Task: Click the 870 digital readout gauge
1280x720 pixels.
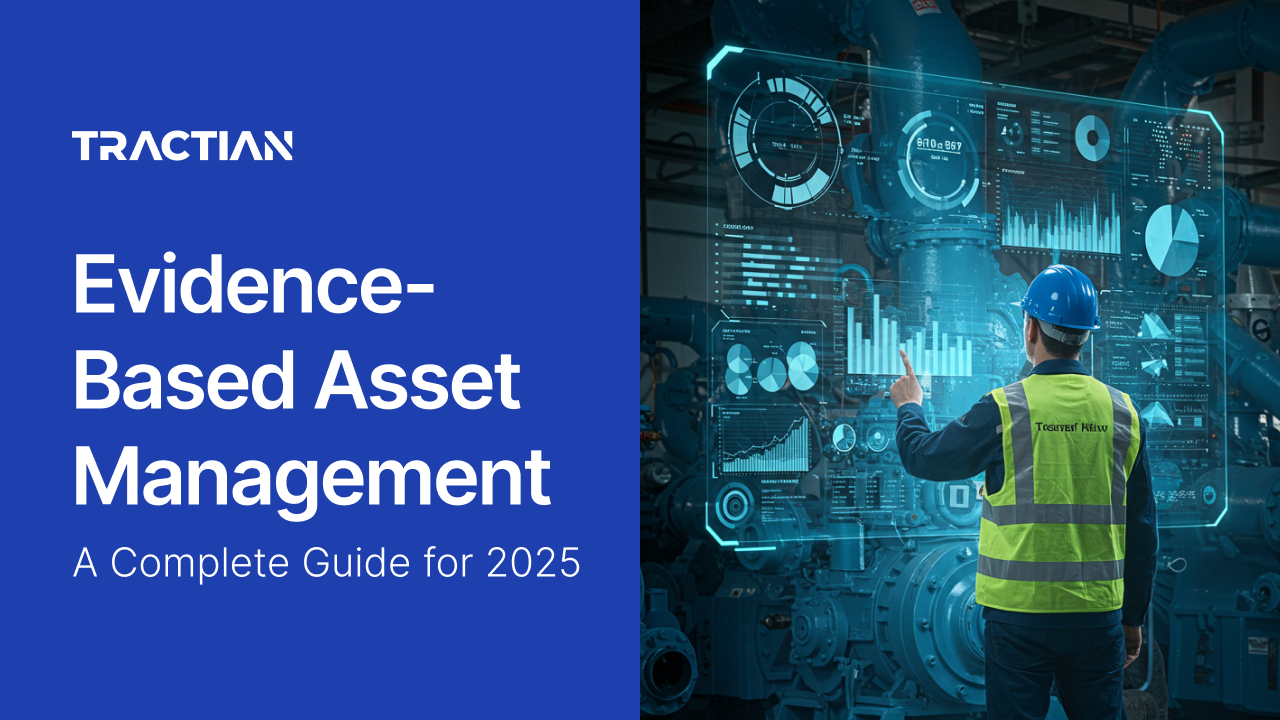Action: (x=938, y=145)
